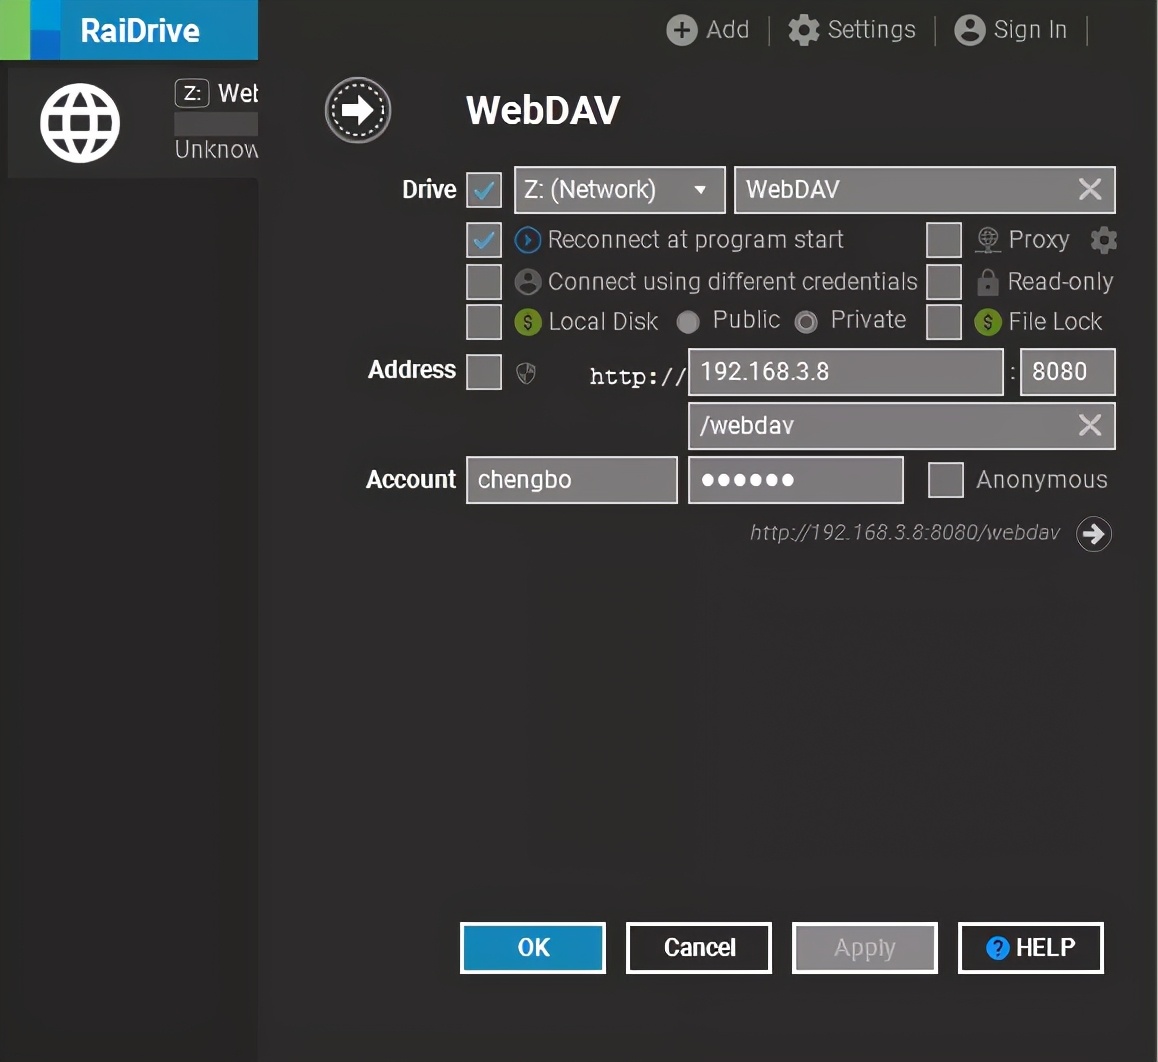1158x1062 pixels.
Task: Click the chengbo username field
Action: click(572, 480)
